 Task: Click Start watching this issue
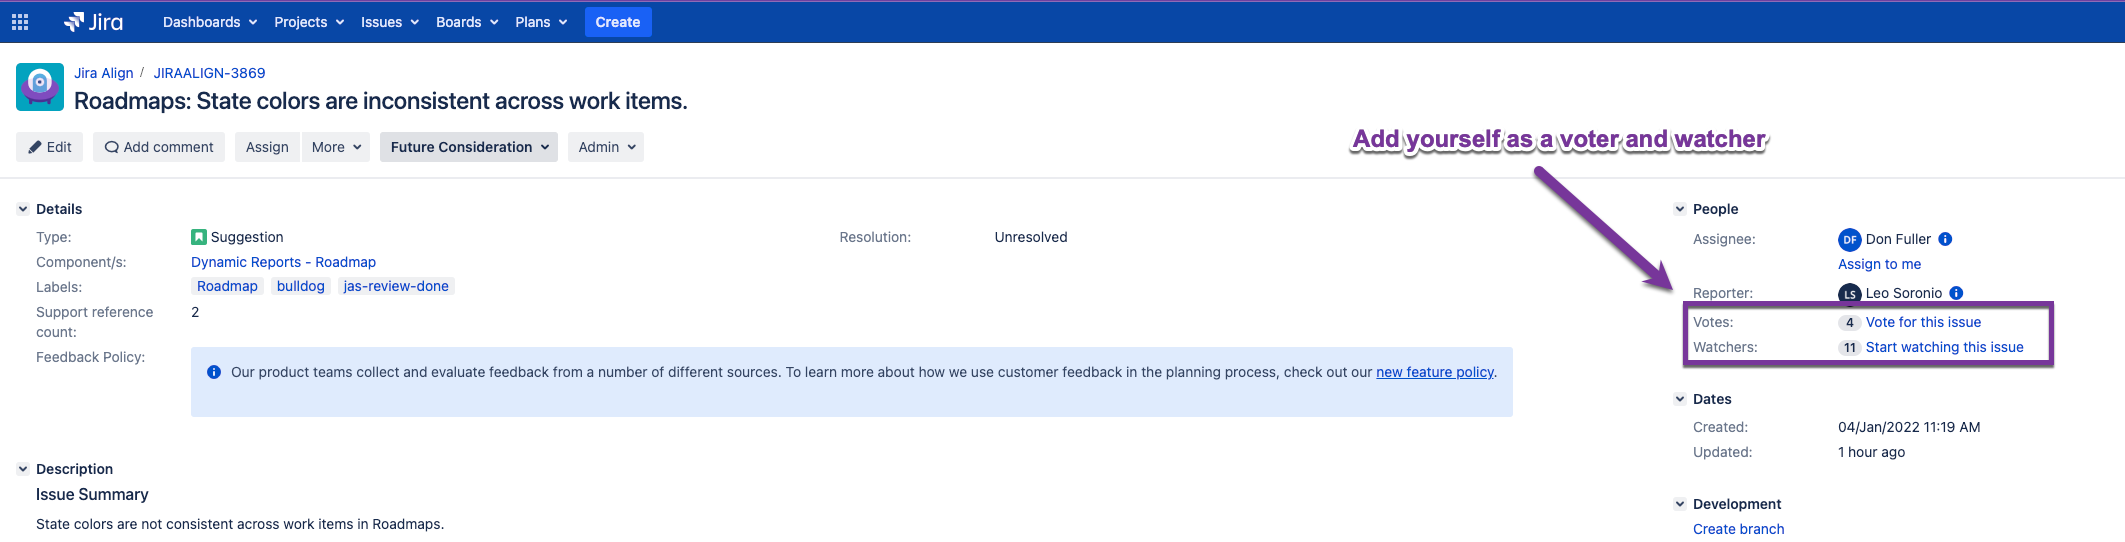[1944, 347]
